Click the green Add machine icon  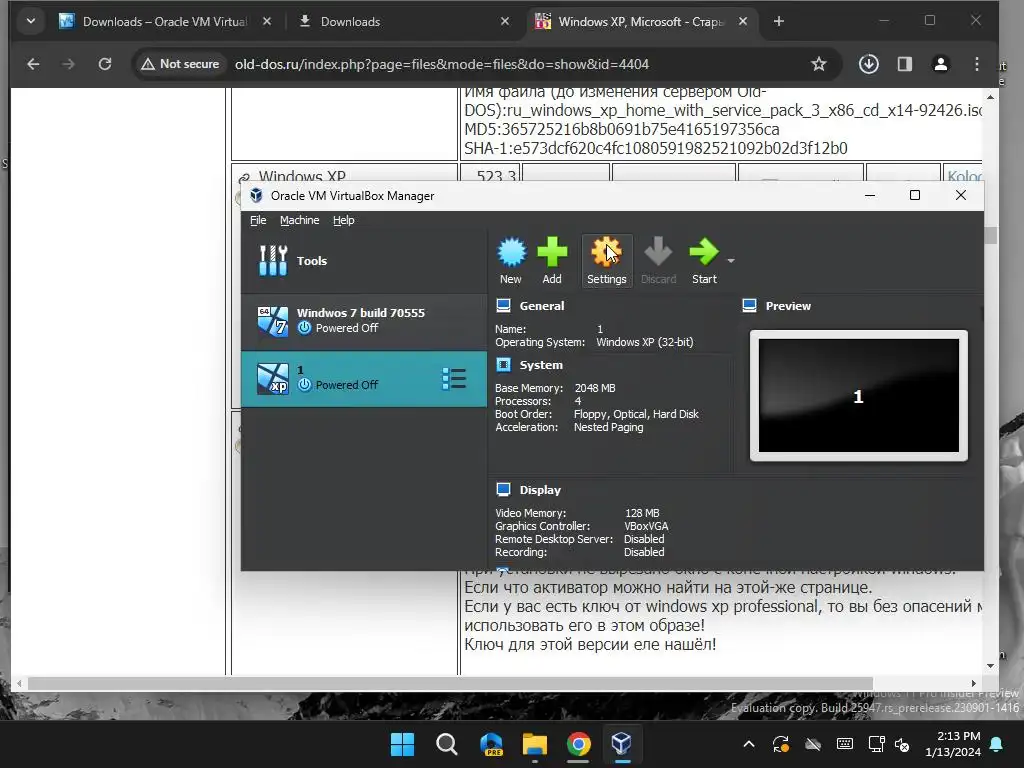552,261
